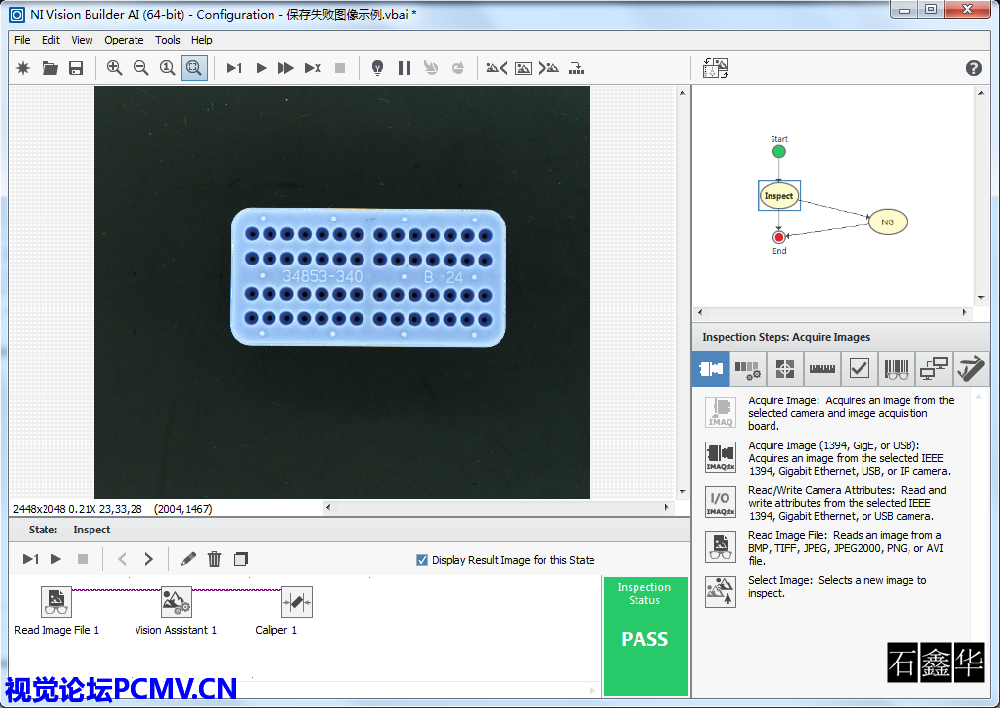Viewport: 1000px width, 708px height.
Task: Open the View menu
Action: [x=82, y=40]
